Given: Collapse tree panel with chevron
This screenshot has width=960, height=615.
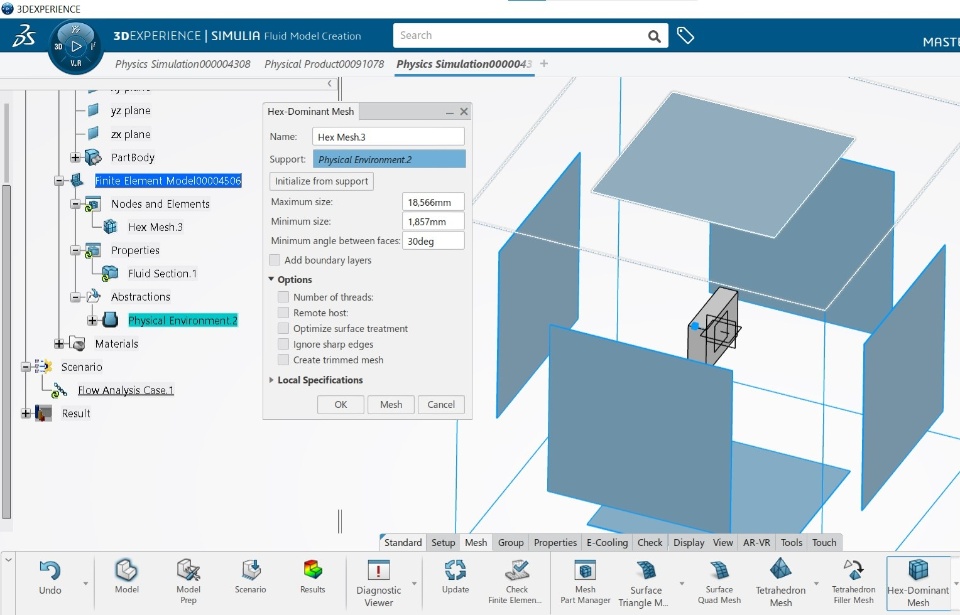Looking at the screenshot, I should click(329, 83).
